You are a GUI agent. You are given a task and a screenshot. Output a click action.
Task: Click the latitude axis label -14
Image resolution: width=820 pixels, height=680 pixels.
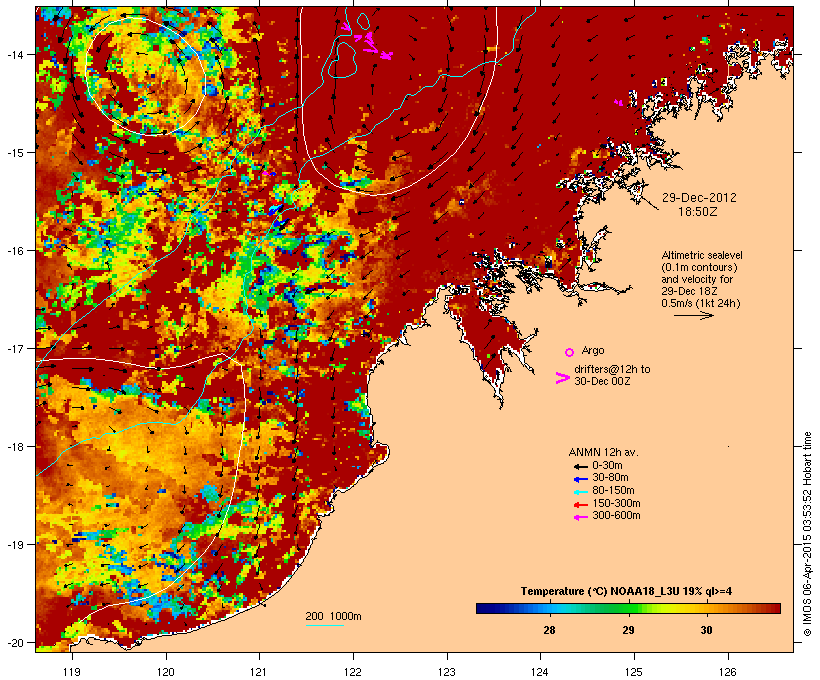click(x=15, y=54)
